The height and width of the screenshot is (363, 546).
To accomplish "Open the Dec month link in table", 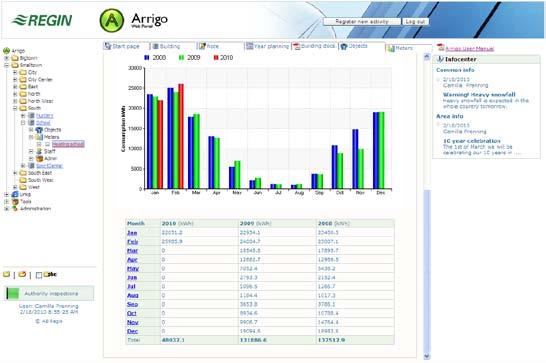I will (x=132, y=331).
